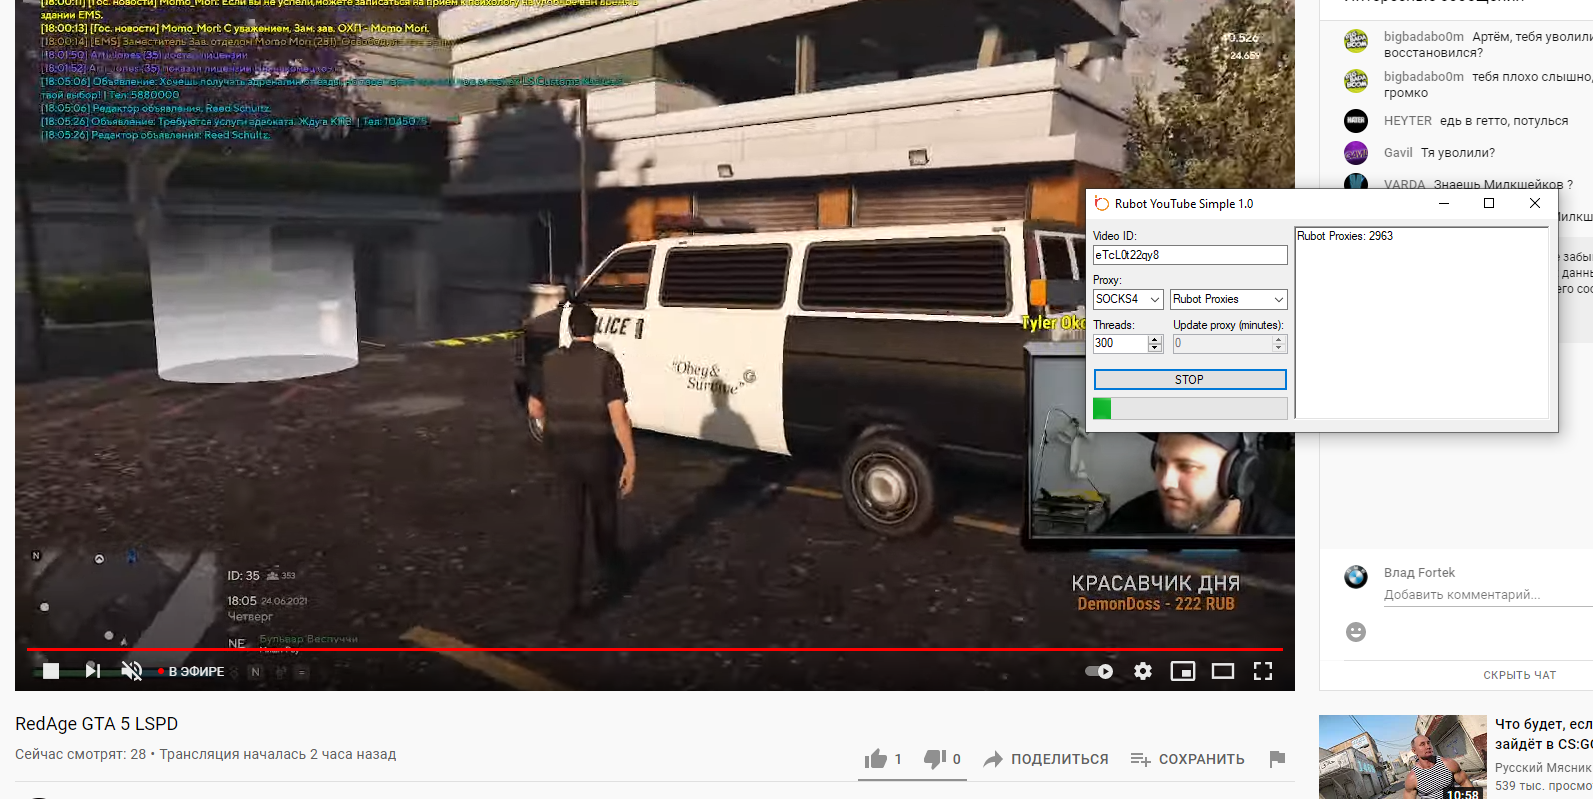This screenshot has height=799, width=1593.
Task: Switch to miniplayer mode
Action: pos(1183,671)
